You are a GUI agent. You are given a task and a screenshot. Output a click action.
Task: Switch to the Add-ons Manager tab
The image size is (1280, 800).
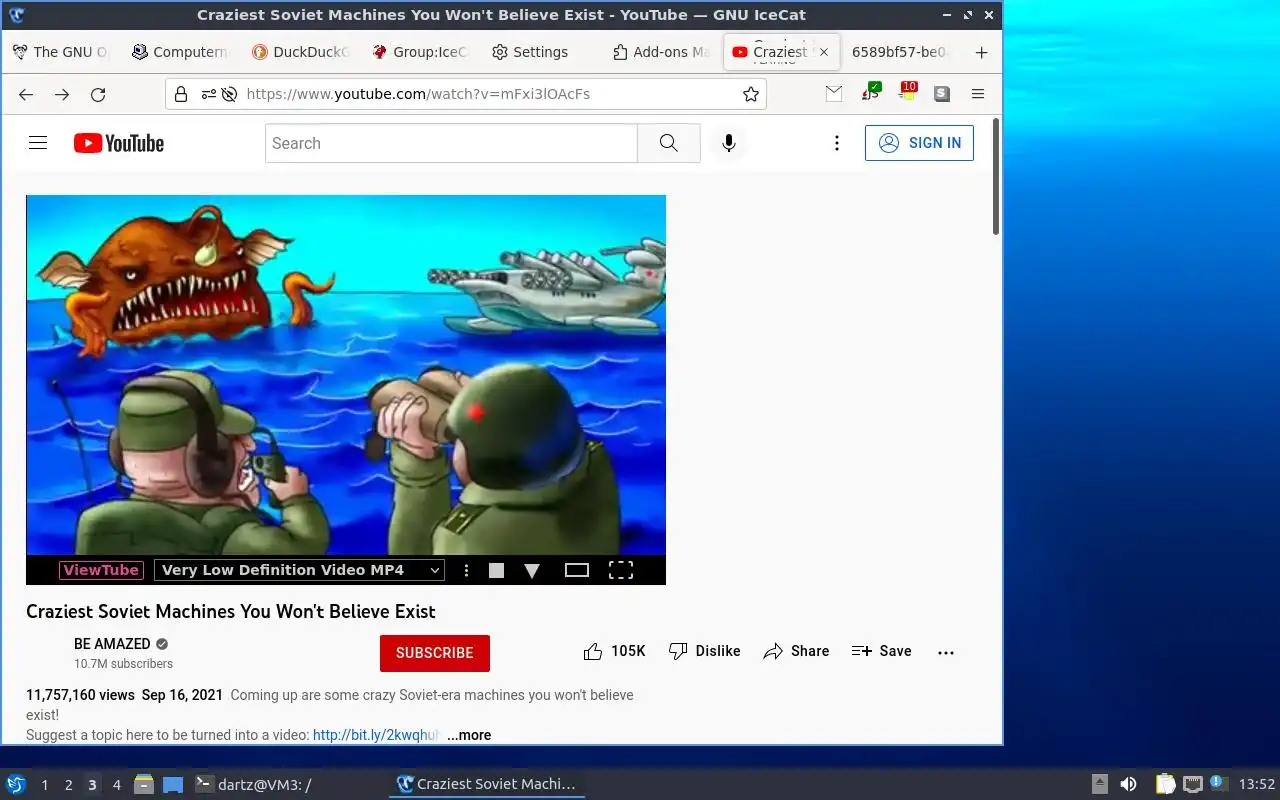[660, 52]
